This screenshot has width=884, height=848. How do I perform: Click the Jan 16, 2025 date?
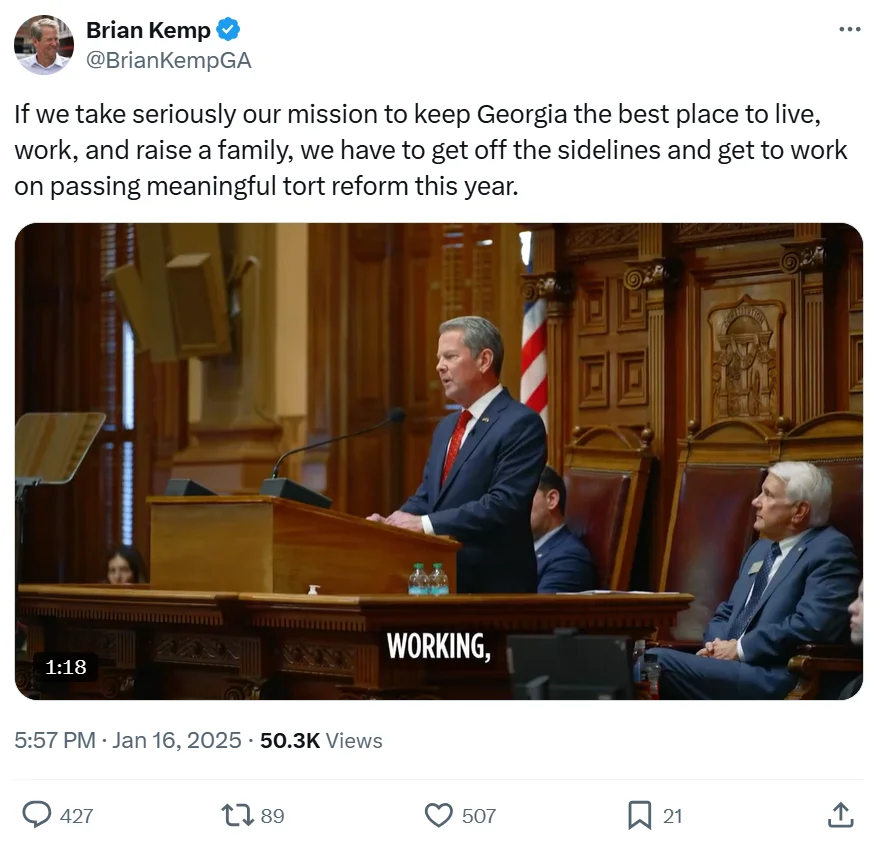[x=176, y=740]
